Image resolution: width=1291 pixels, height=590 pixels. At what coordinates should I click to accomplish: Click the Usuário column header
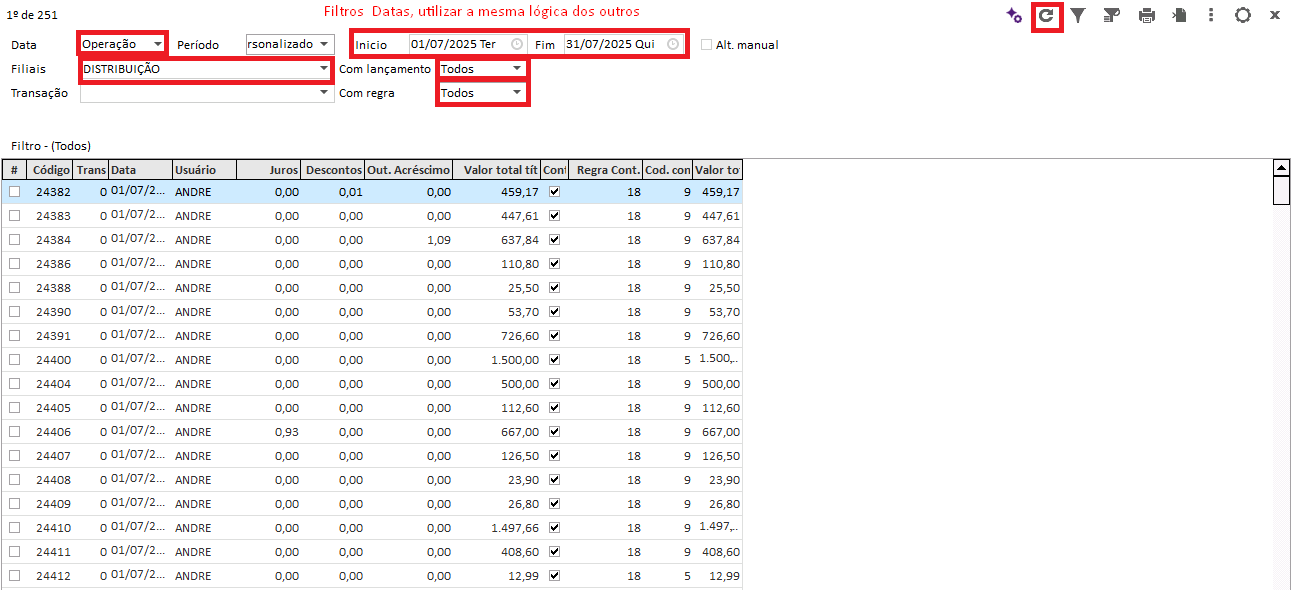click(x=204, y=170)
